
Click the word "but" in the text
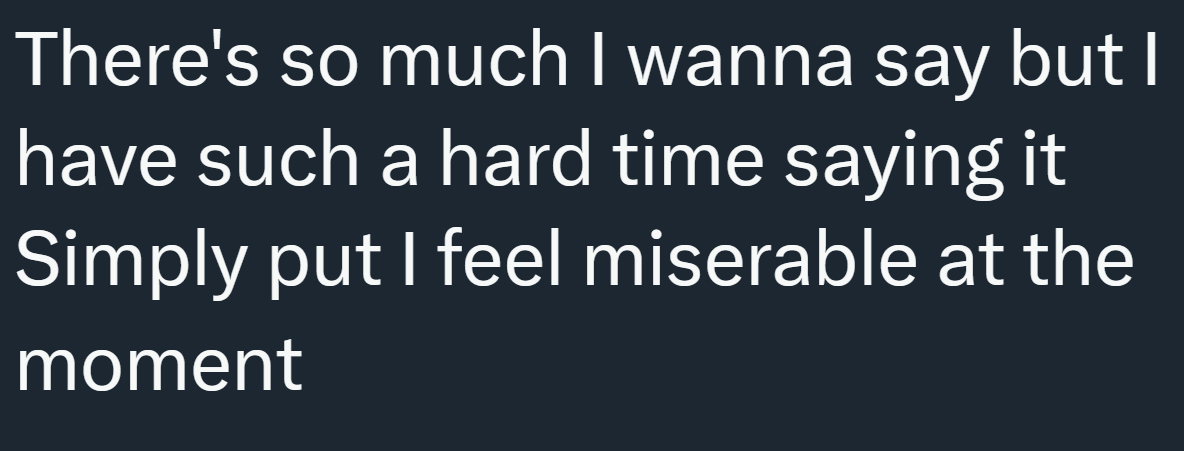(x=1081, y=62)
